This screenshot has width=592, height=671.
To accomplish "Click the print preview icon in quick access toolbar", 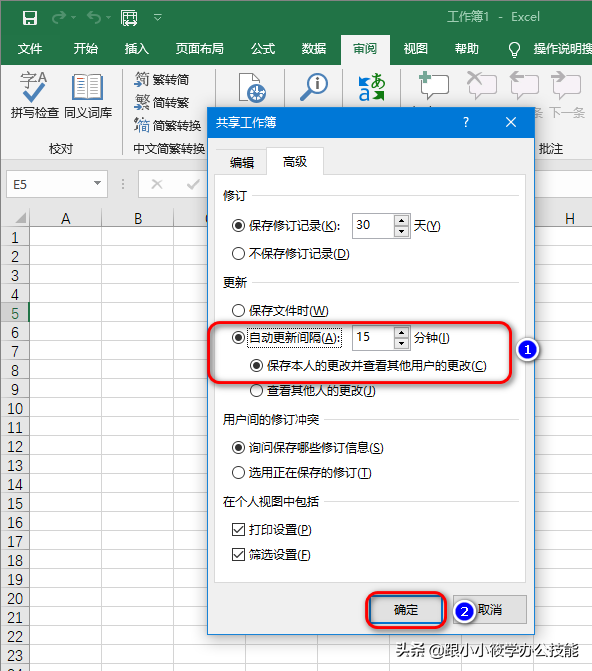I will [x=129, y=18].
